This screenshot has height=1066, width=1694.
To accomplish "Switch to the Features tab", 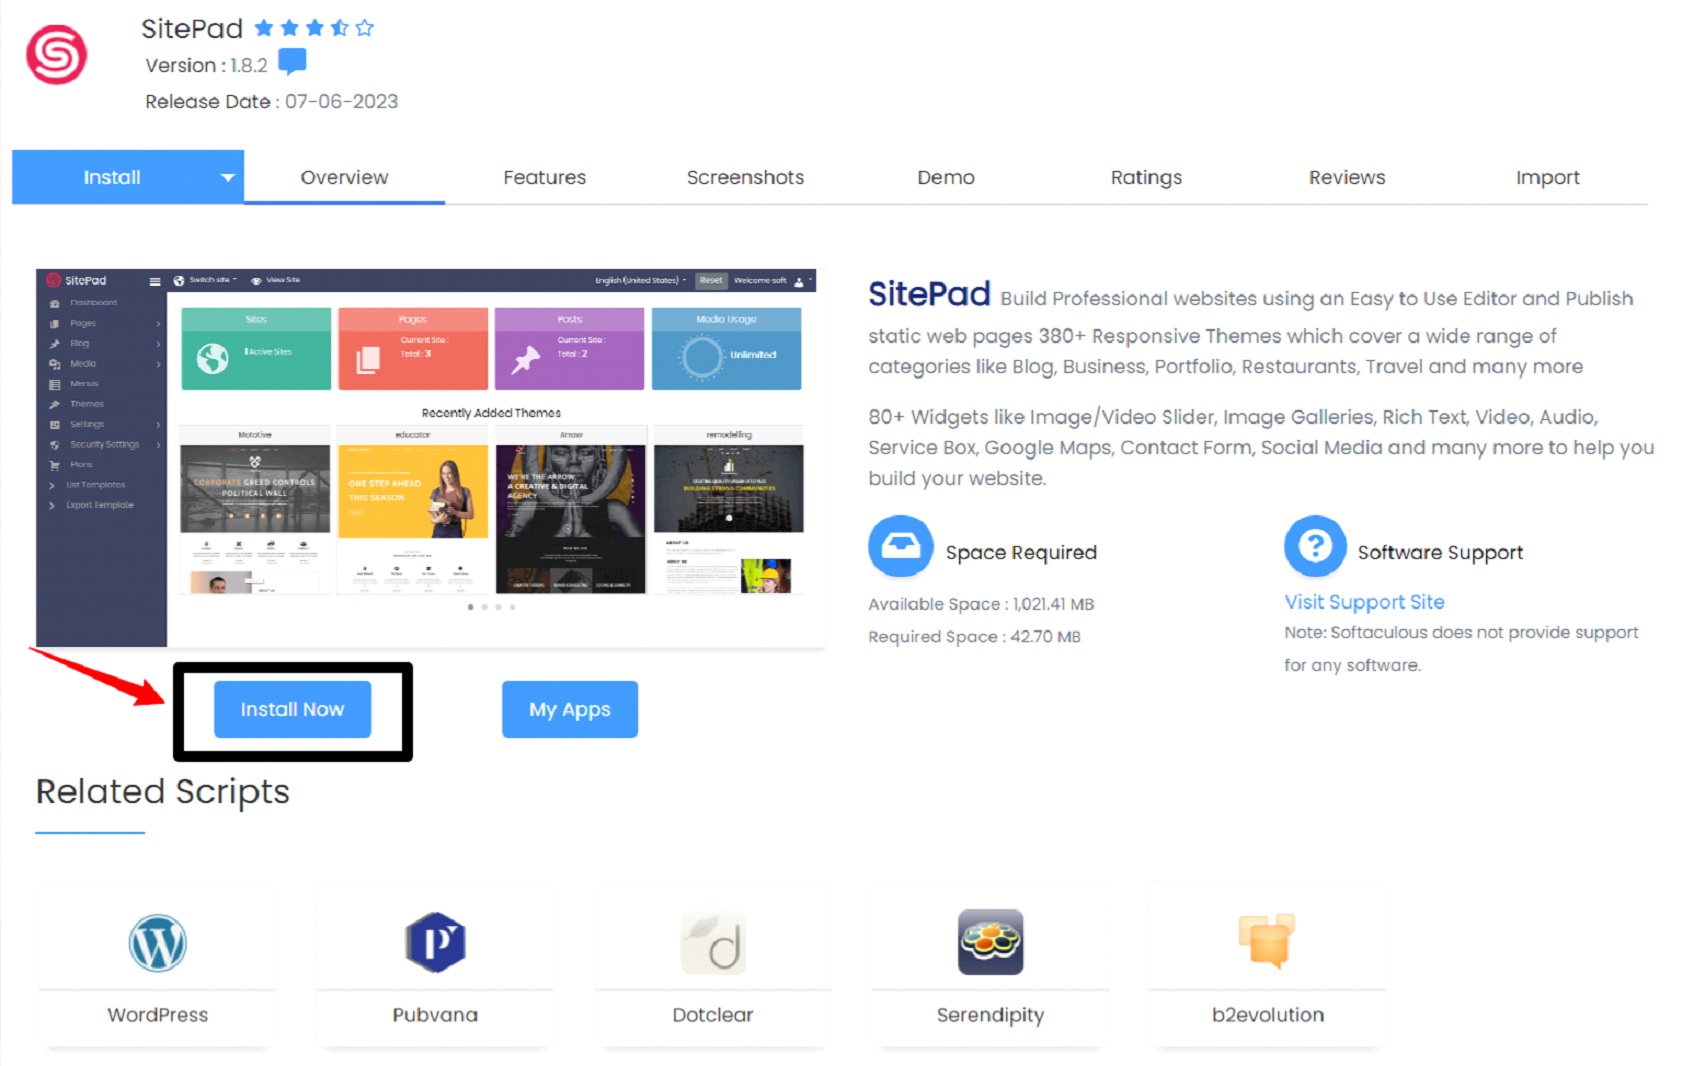I will tap(544, 177).
